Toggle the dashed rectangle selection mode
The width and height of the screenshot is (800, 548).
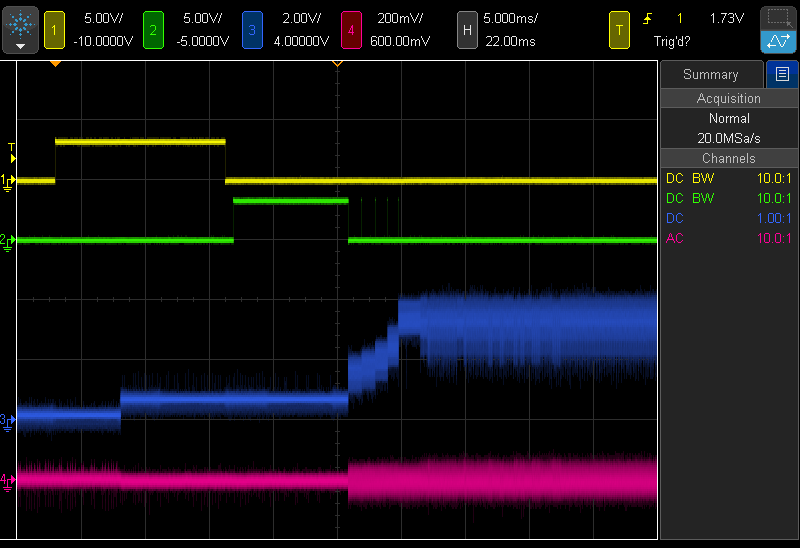point(778,17)
